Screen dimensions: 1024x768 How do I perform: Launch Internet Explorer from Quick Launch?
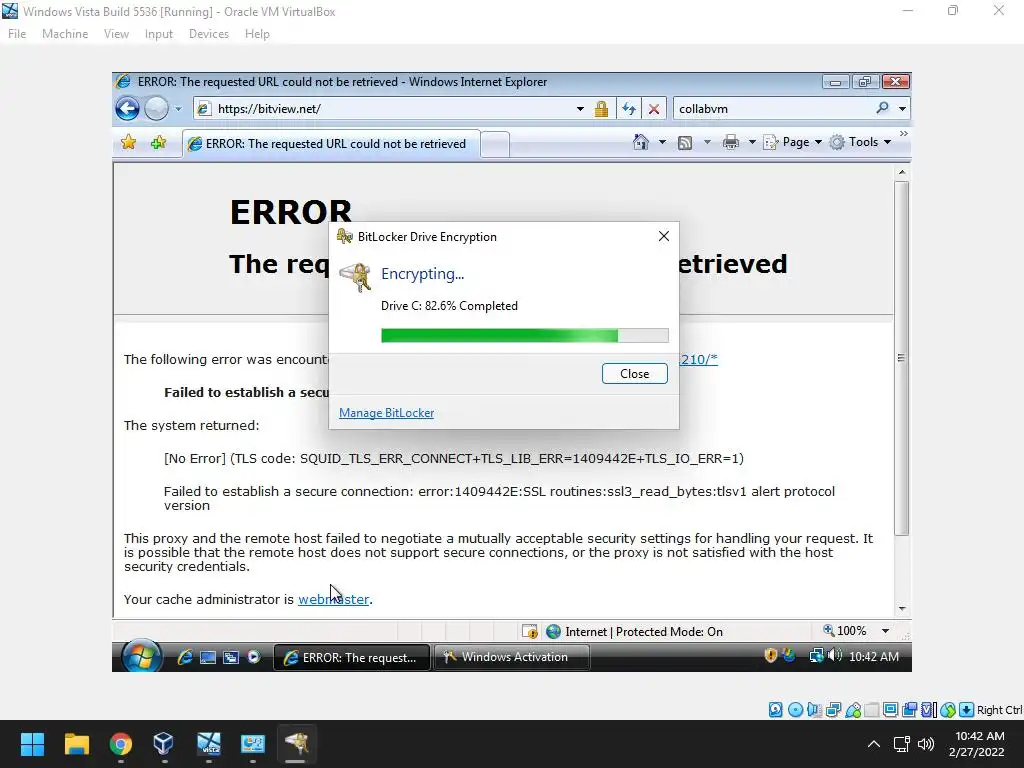tap(185, 657)
